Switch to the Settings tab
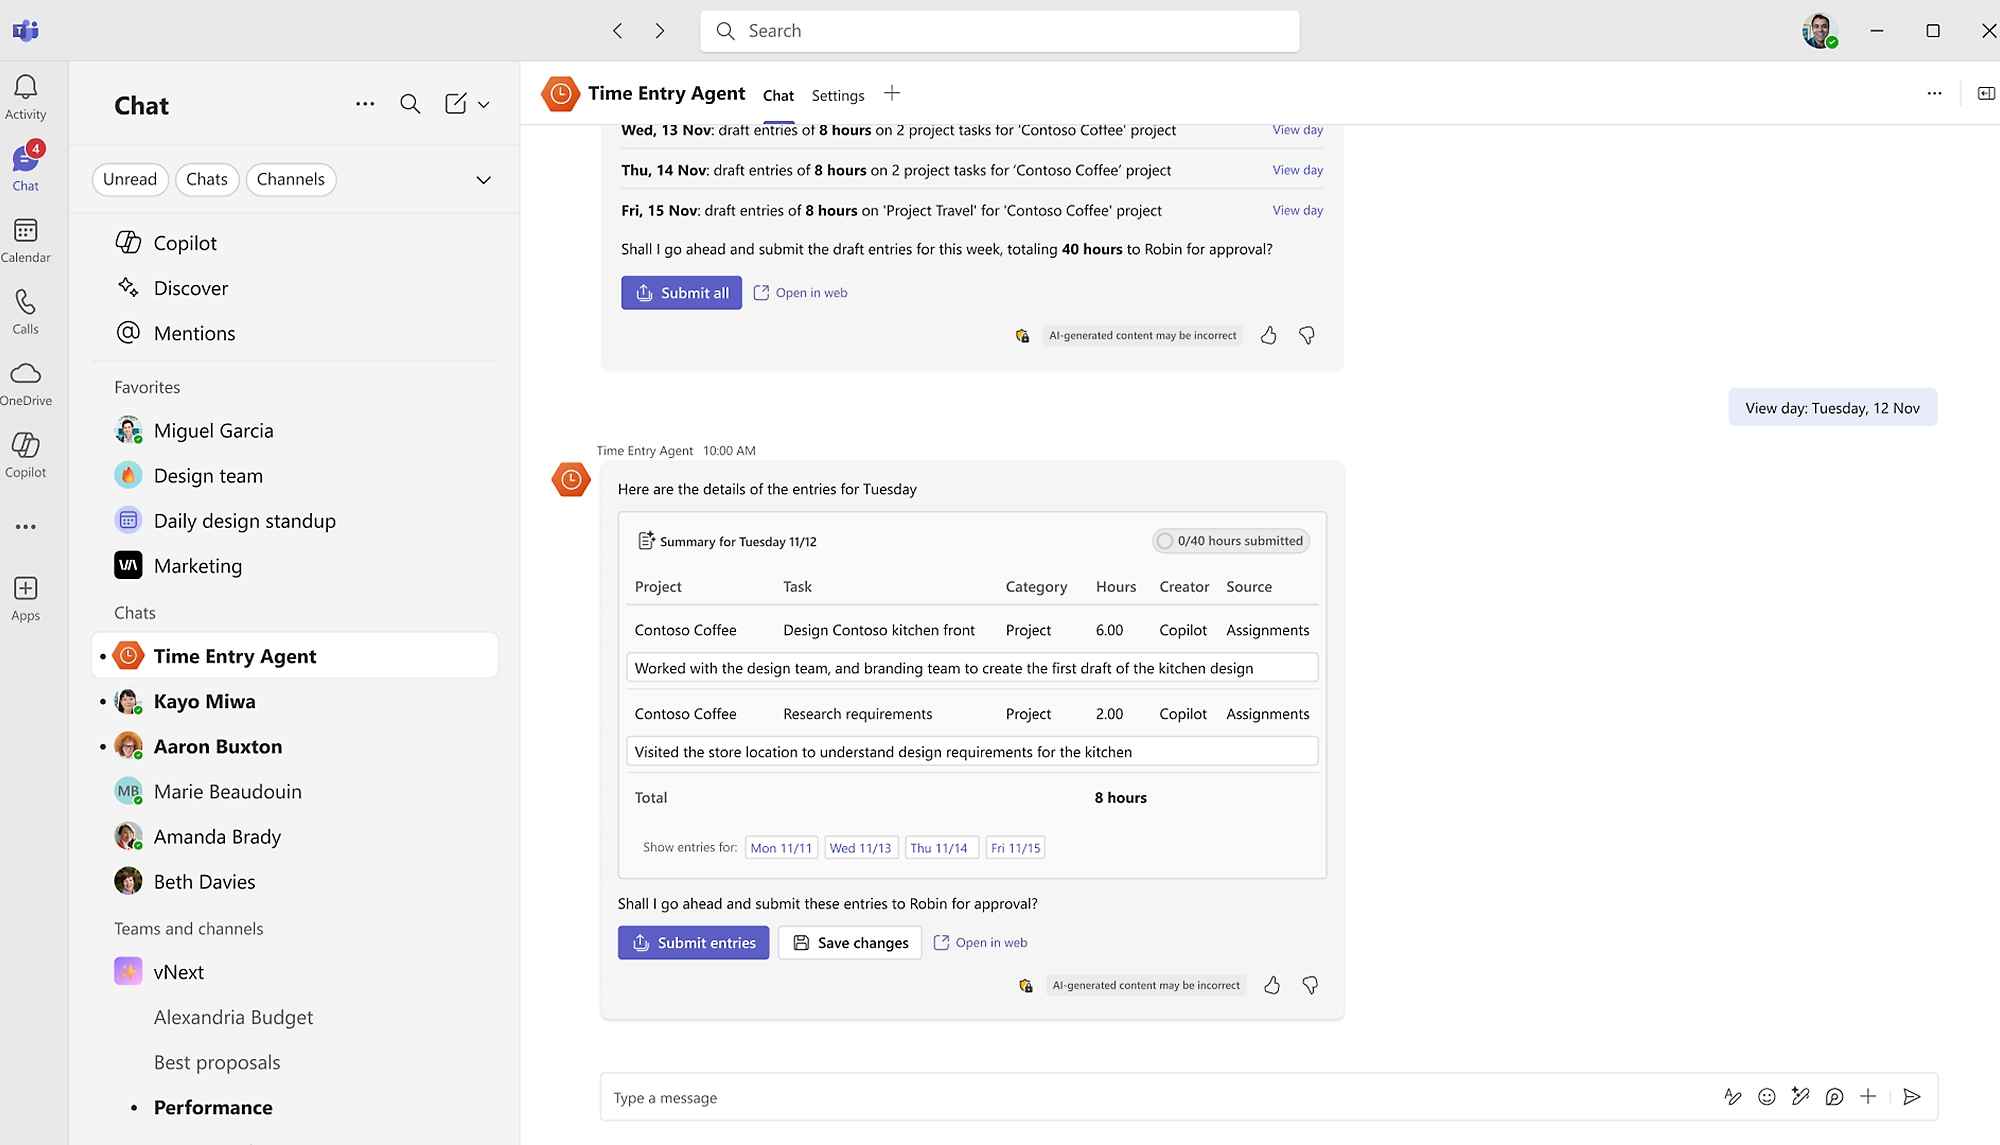2000x1145 pixels. tap(837, 95)
